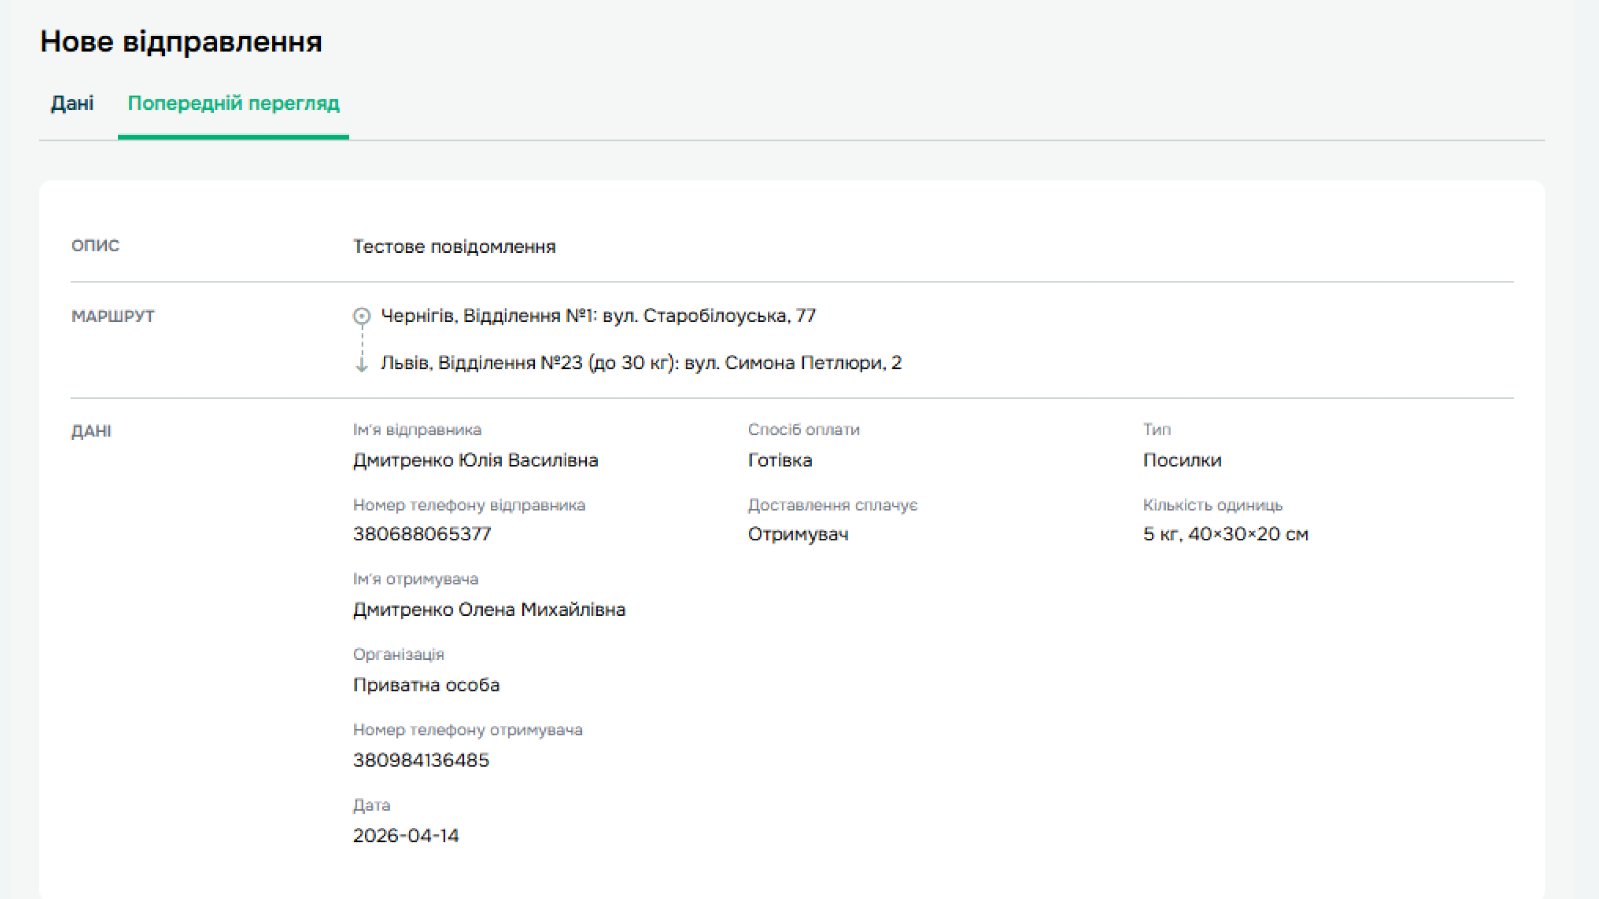Click the Львів Відділення №23 destination address
The width and height of the screenshot is (1599, 899).
pos(640,363)
